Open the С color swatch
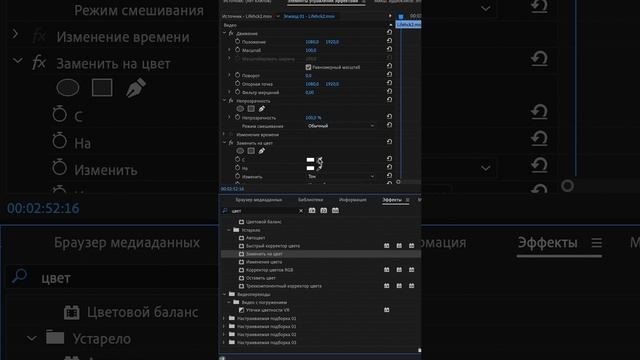The width and height of the screenshot is (640, 360). [x=310, y=160]
